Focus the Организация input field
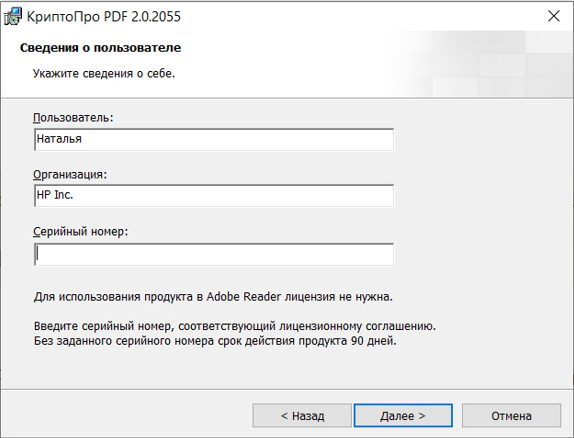This screenshot has height=438, width=574. pos(214,196)
